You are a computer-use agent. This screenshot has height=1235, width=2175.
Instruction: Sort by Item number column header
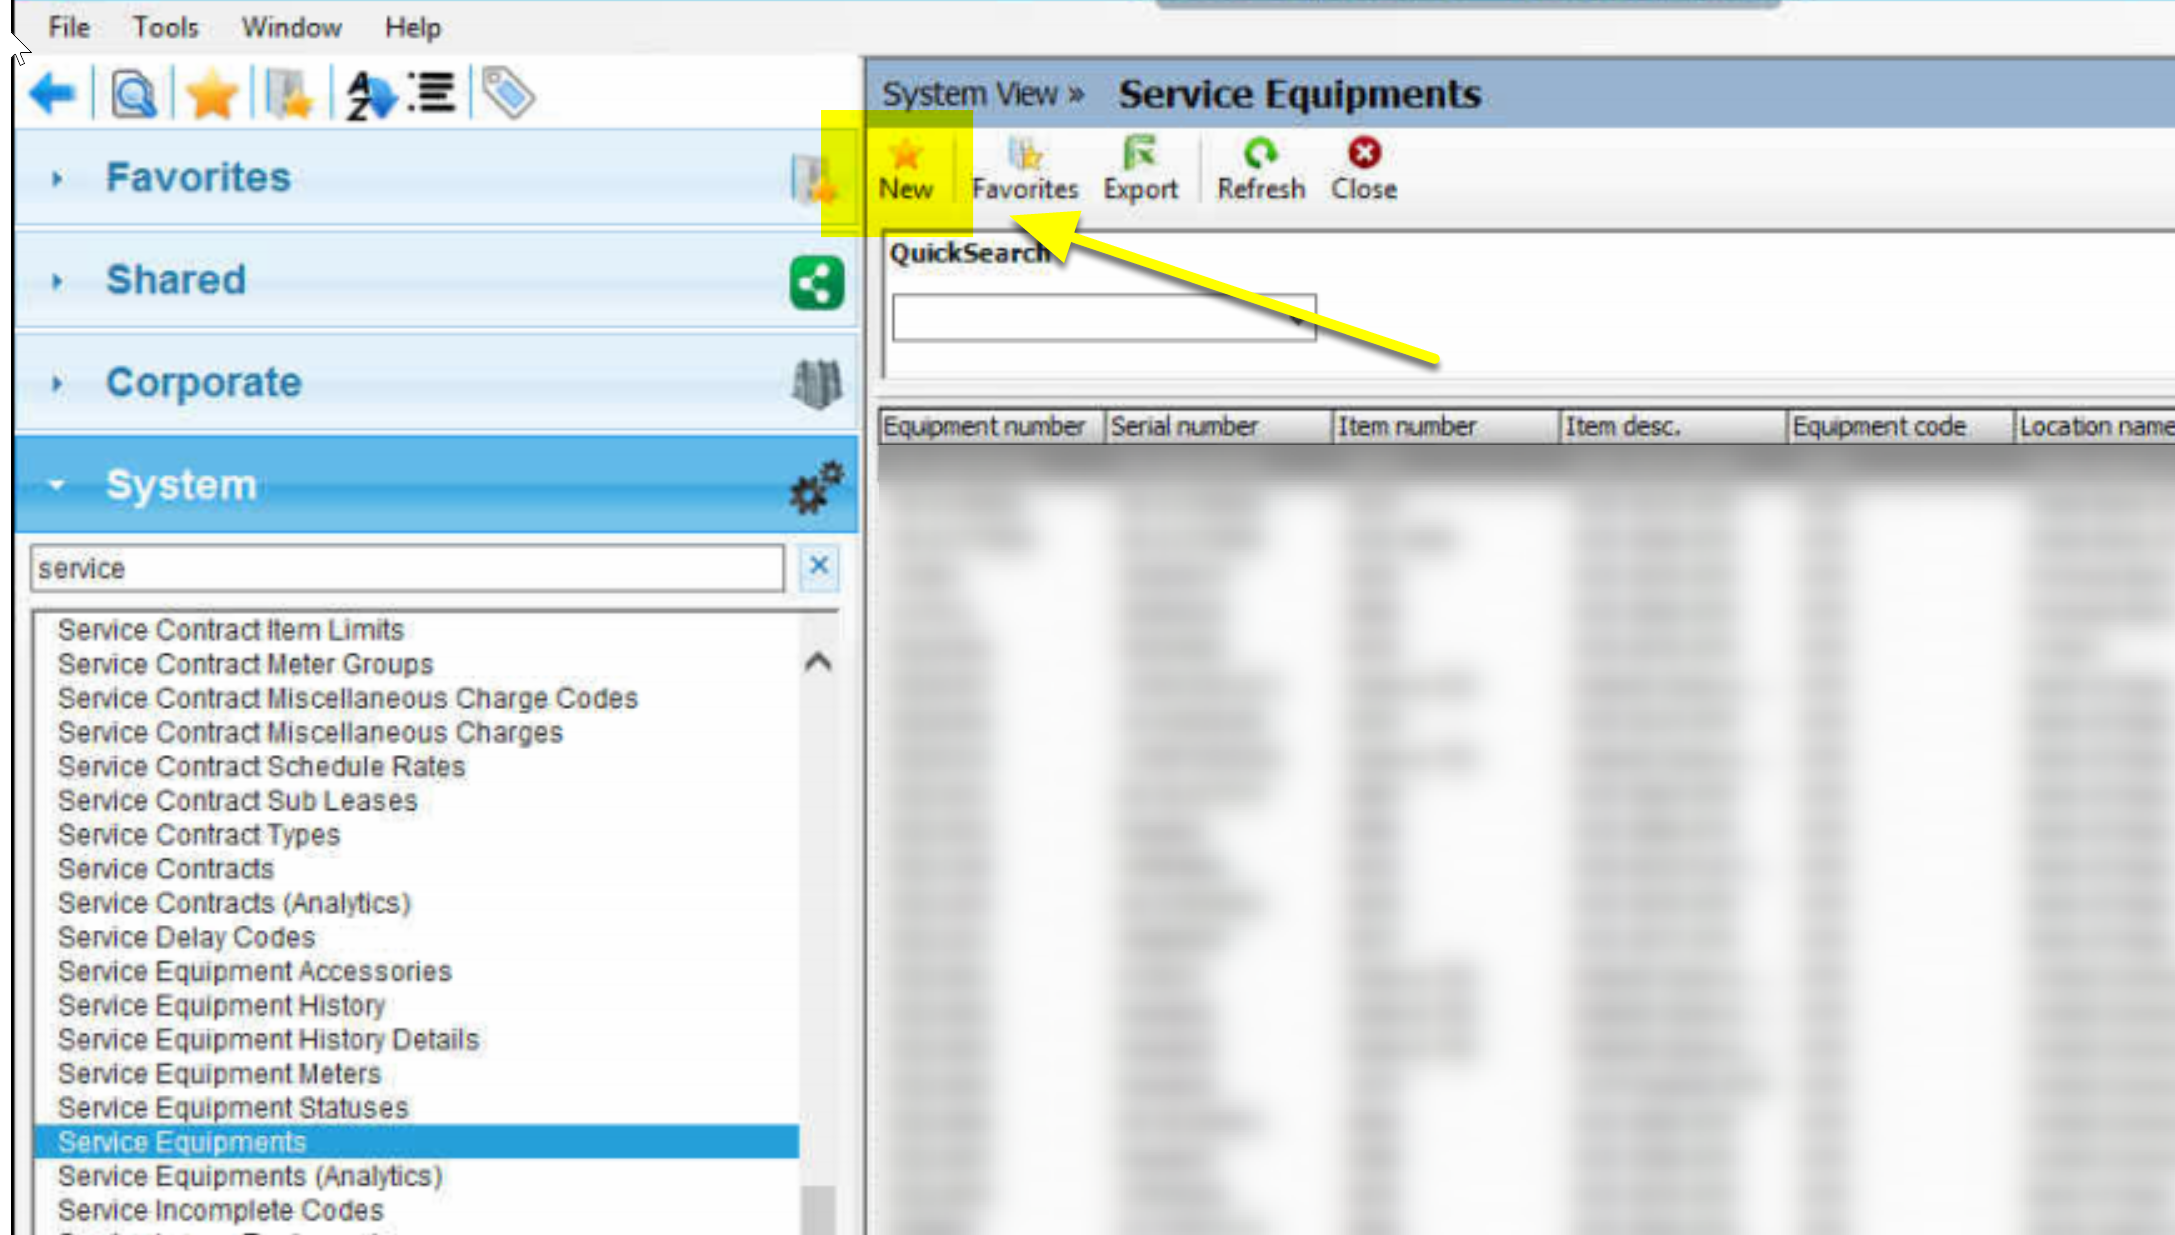(1446, 427)
